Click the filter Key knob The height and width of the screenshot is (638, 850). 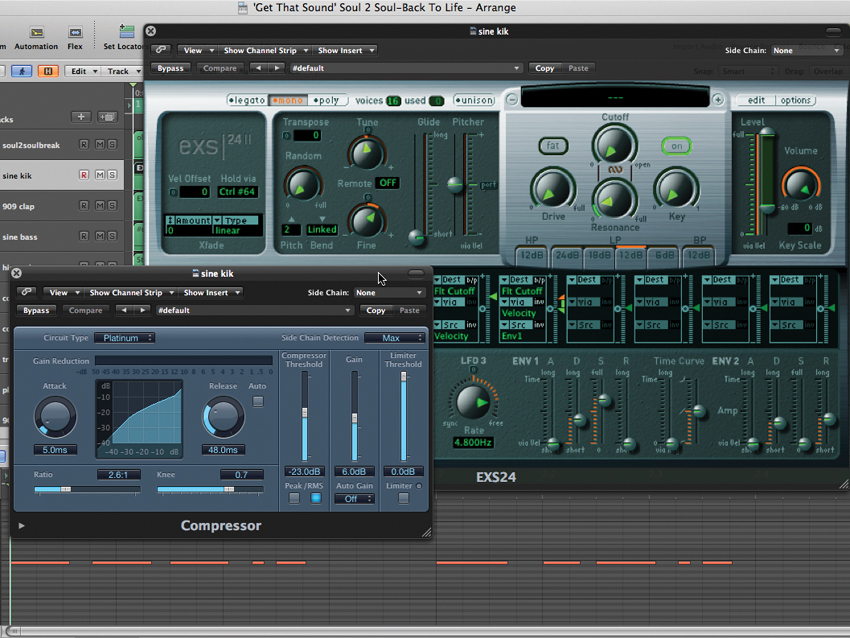tap(677, 189)
